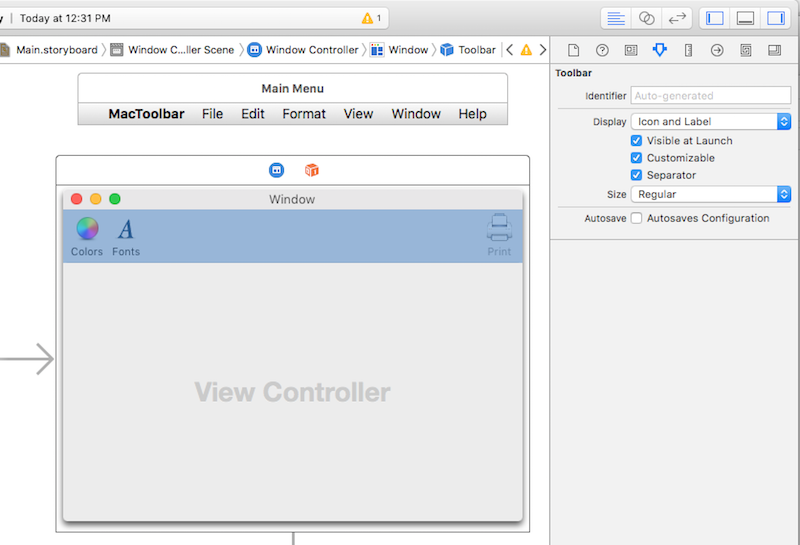Open the Bindings inspector icon
The width and height of the screenshot is (800, 545).
coord(746,50)
